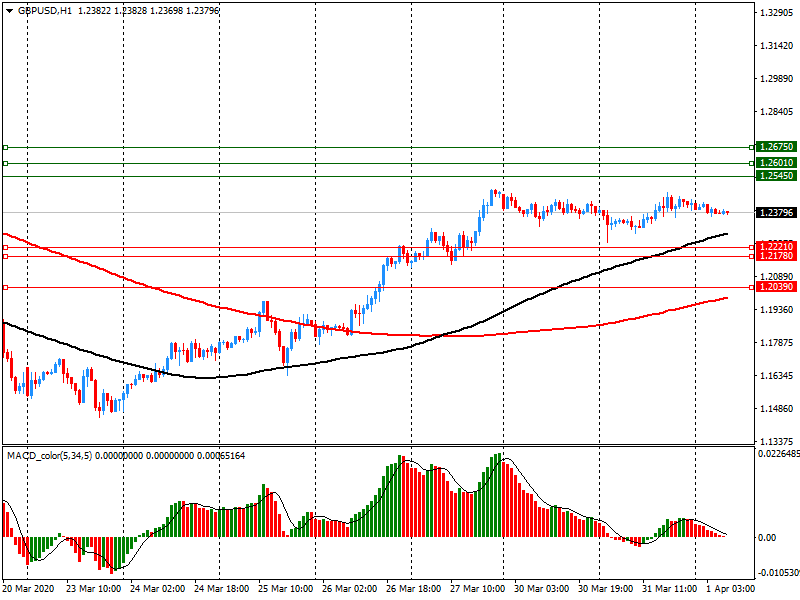Click the 27 Mar 10:00 time label

[x=478, y=589]
